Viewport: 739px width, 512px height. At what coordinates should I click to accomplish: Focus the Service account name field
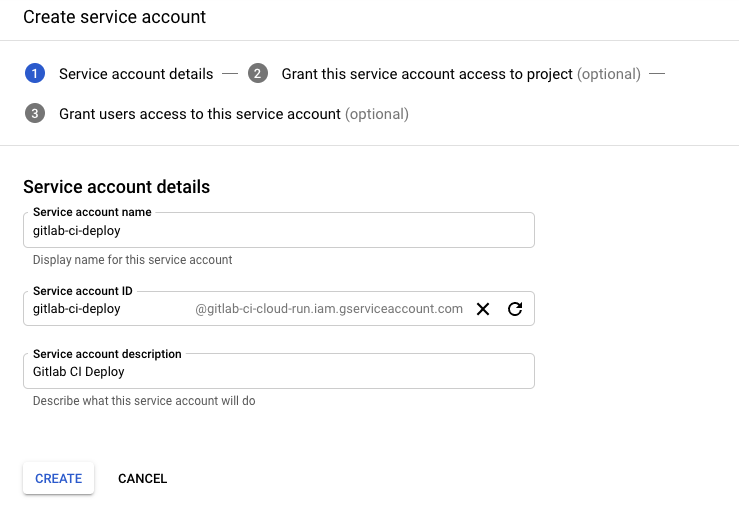278,230
